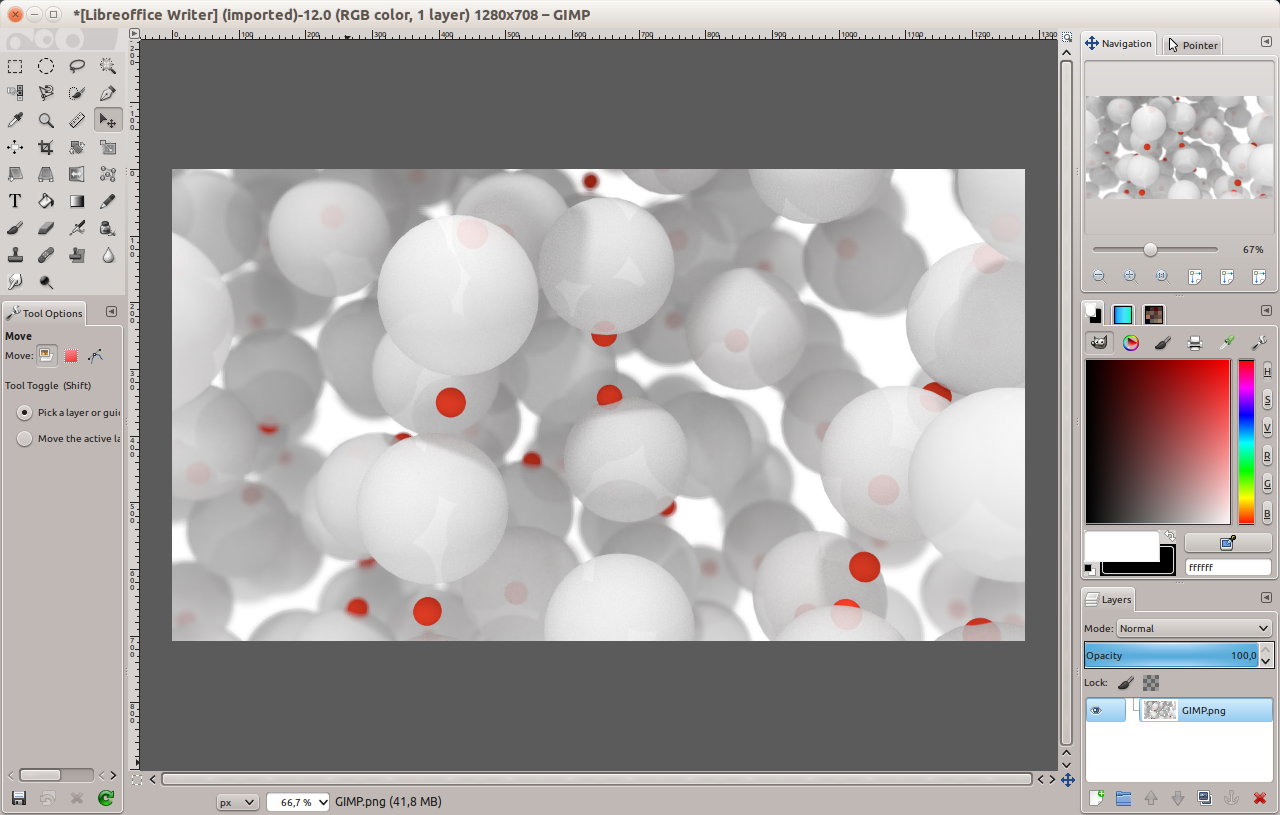Select the Color Picker eyedropper tool

[x=15, y=120]
